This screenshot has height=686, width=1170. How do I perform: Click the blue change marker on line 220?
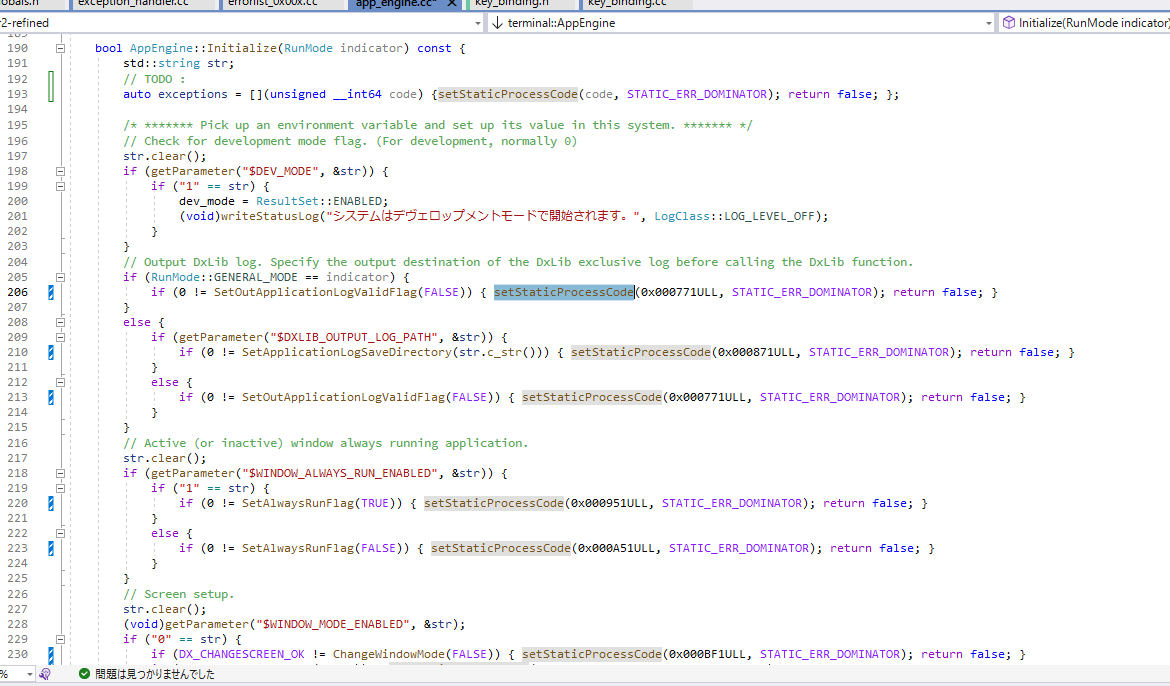coord(51,504)
